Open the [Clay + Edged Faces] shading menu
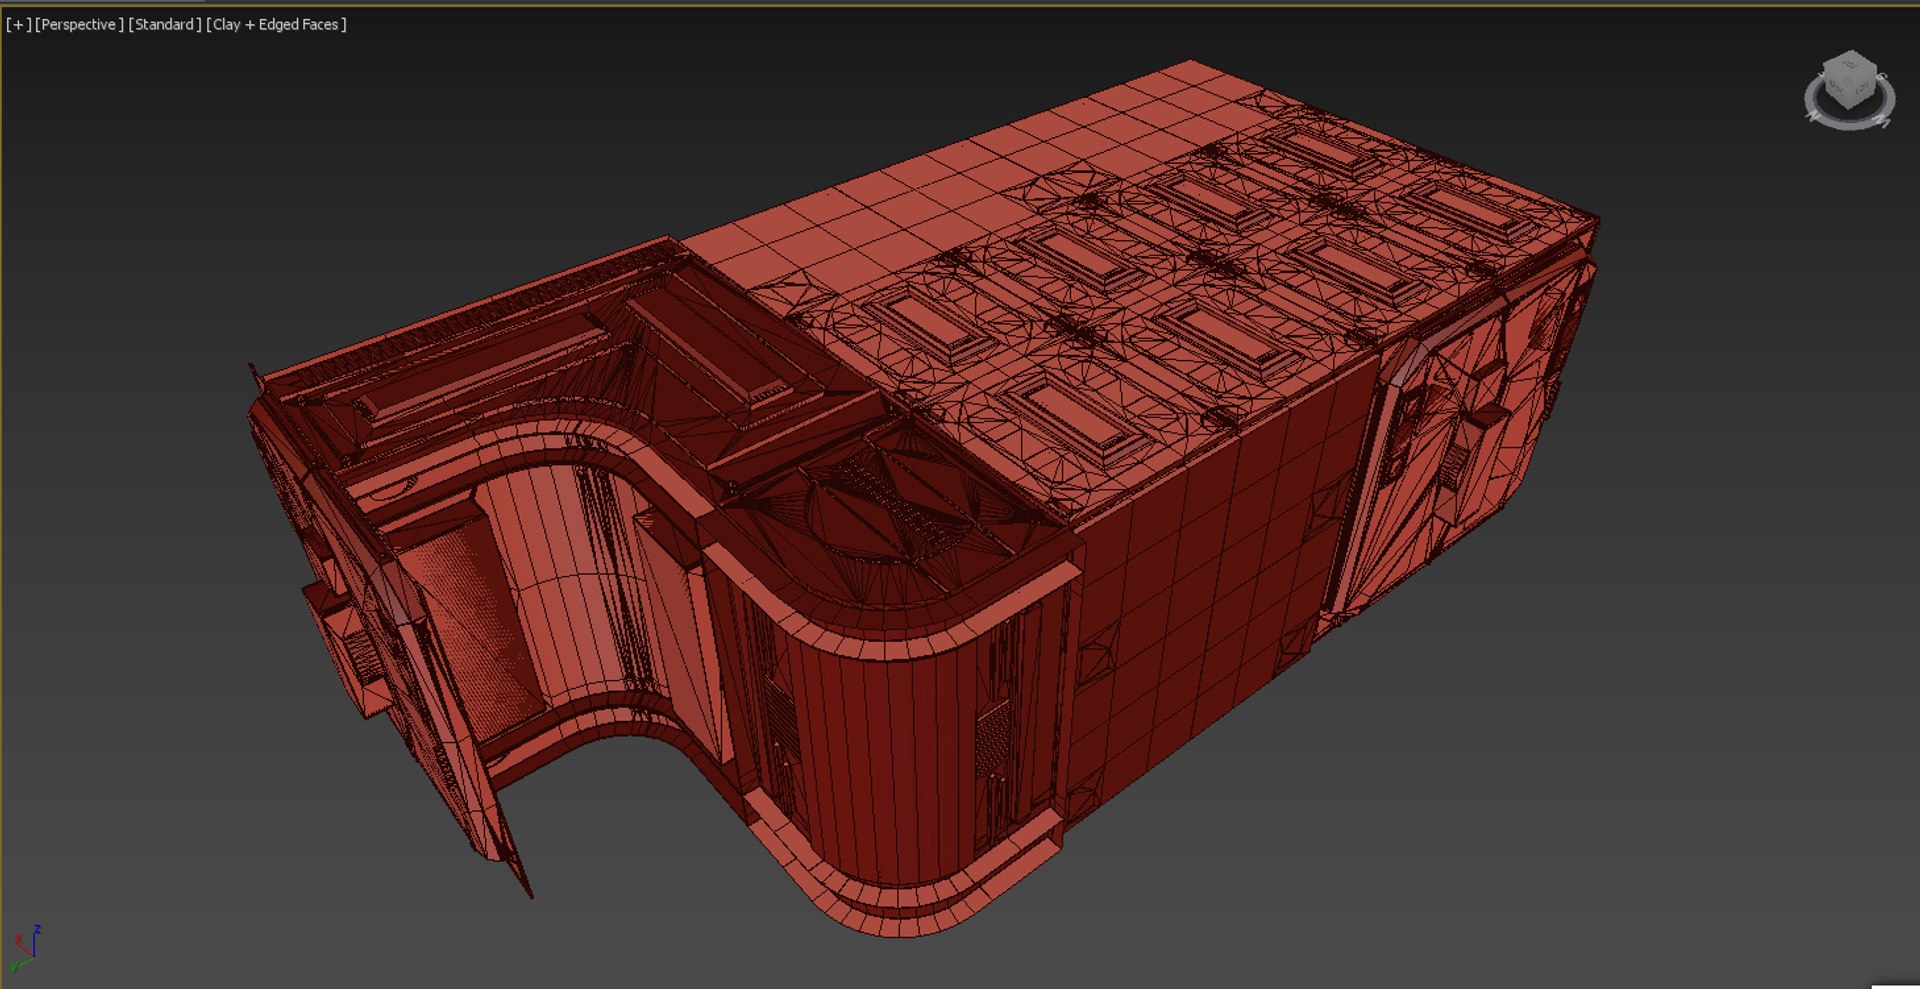Screen dimensions: 1920x989 (x=276, y=24)
